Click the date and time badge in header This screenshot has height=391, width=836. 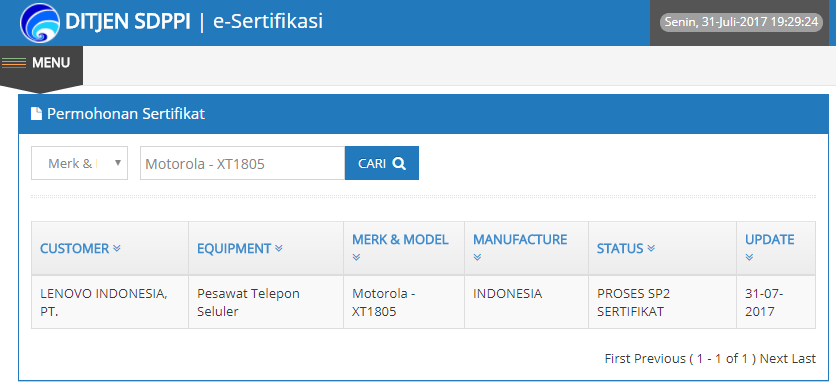pos(741,22)
